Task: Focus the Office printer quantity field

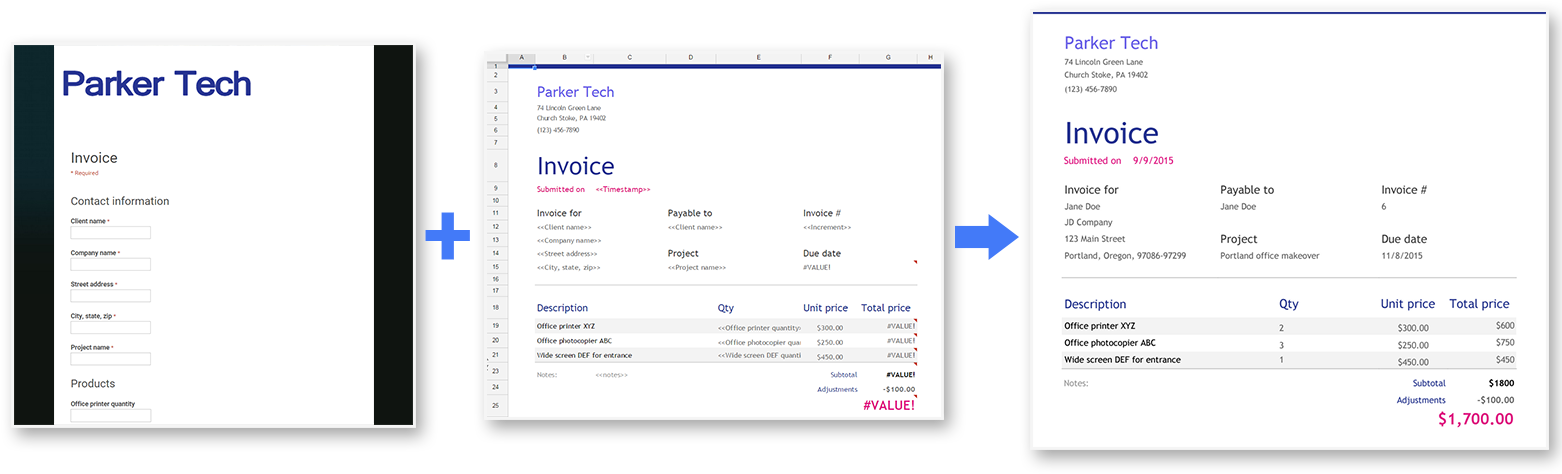Action: 110,415
